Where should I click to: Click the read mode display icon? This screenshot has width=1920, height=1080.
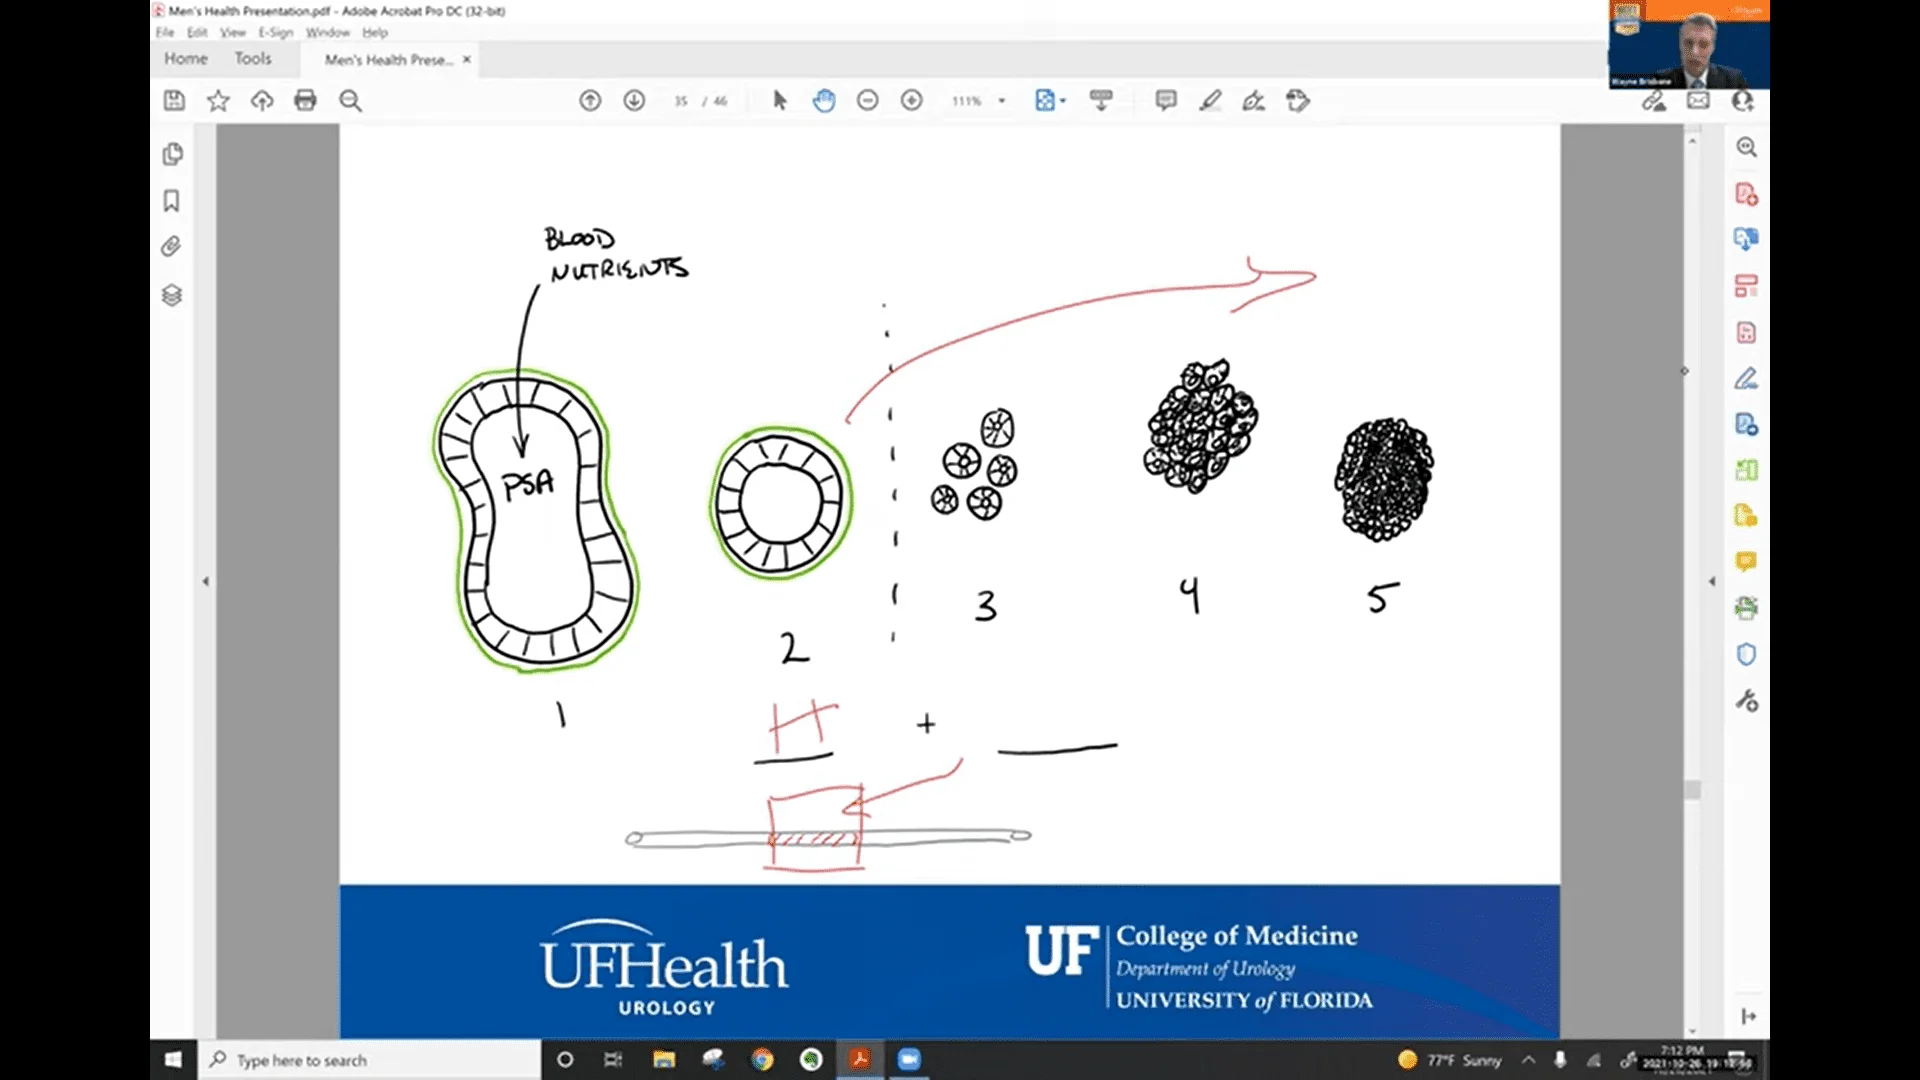(x=1101, y=100)
